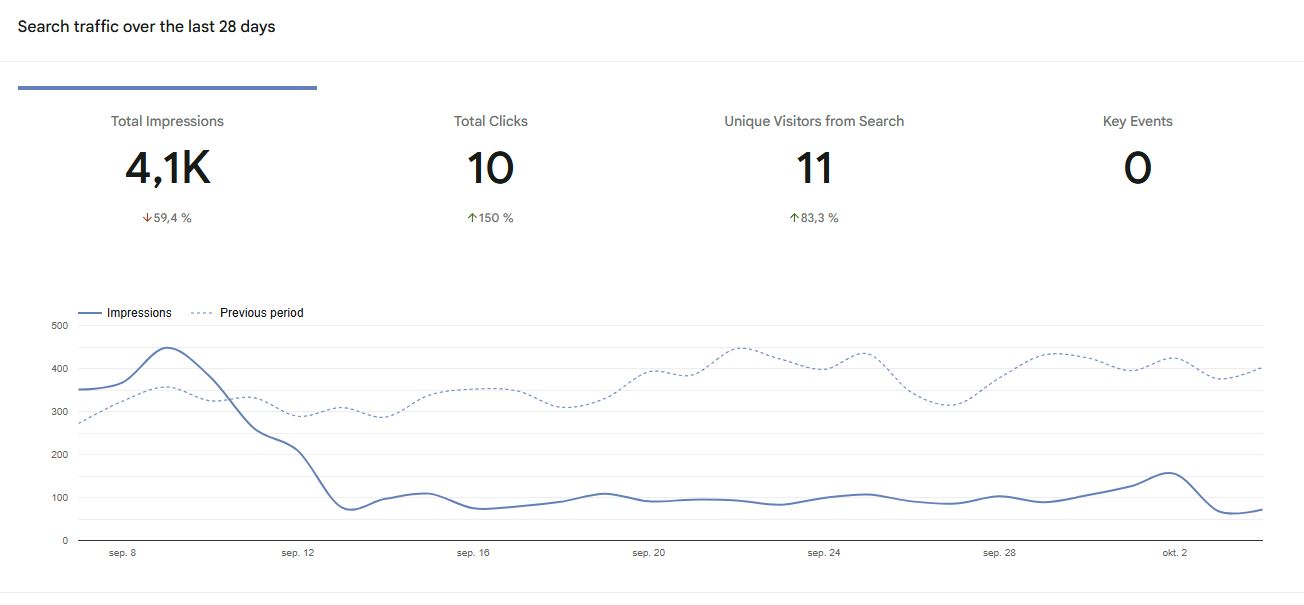The height and width of the screenshot is (605, 1304).
Task: Click the green up arrow beside 150 %
Action: point(472,218)
